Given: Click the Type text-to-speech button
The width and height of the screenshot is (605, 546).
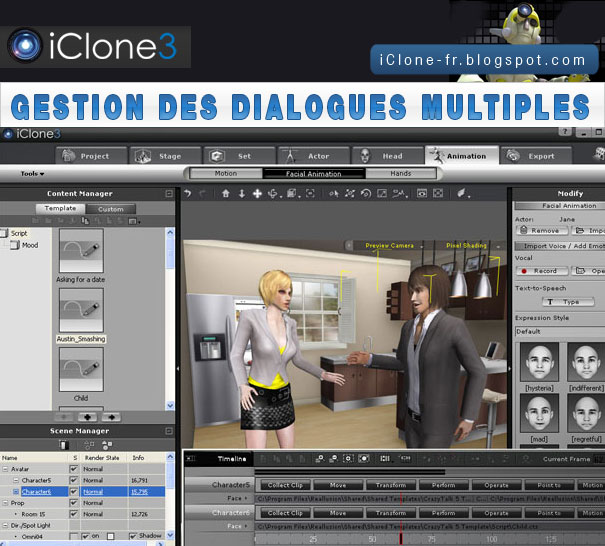Looking at the screenshot, I should tap(568, 302).
